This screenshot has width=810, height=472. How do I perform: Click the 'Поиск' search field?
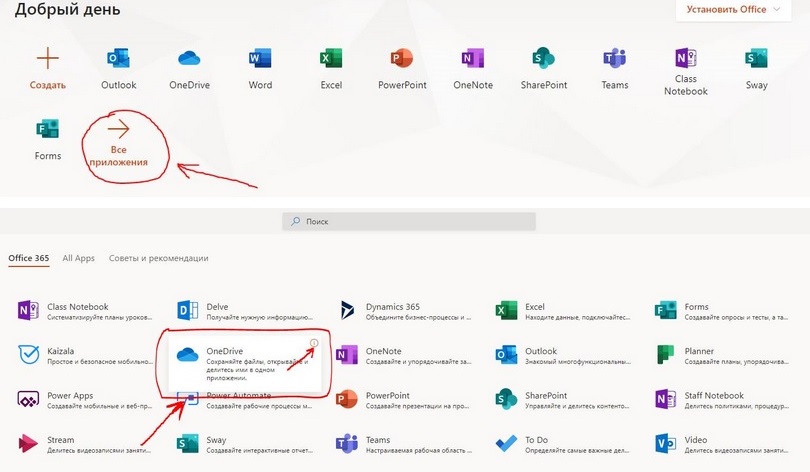click(409, 221)
